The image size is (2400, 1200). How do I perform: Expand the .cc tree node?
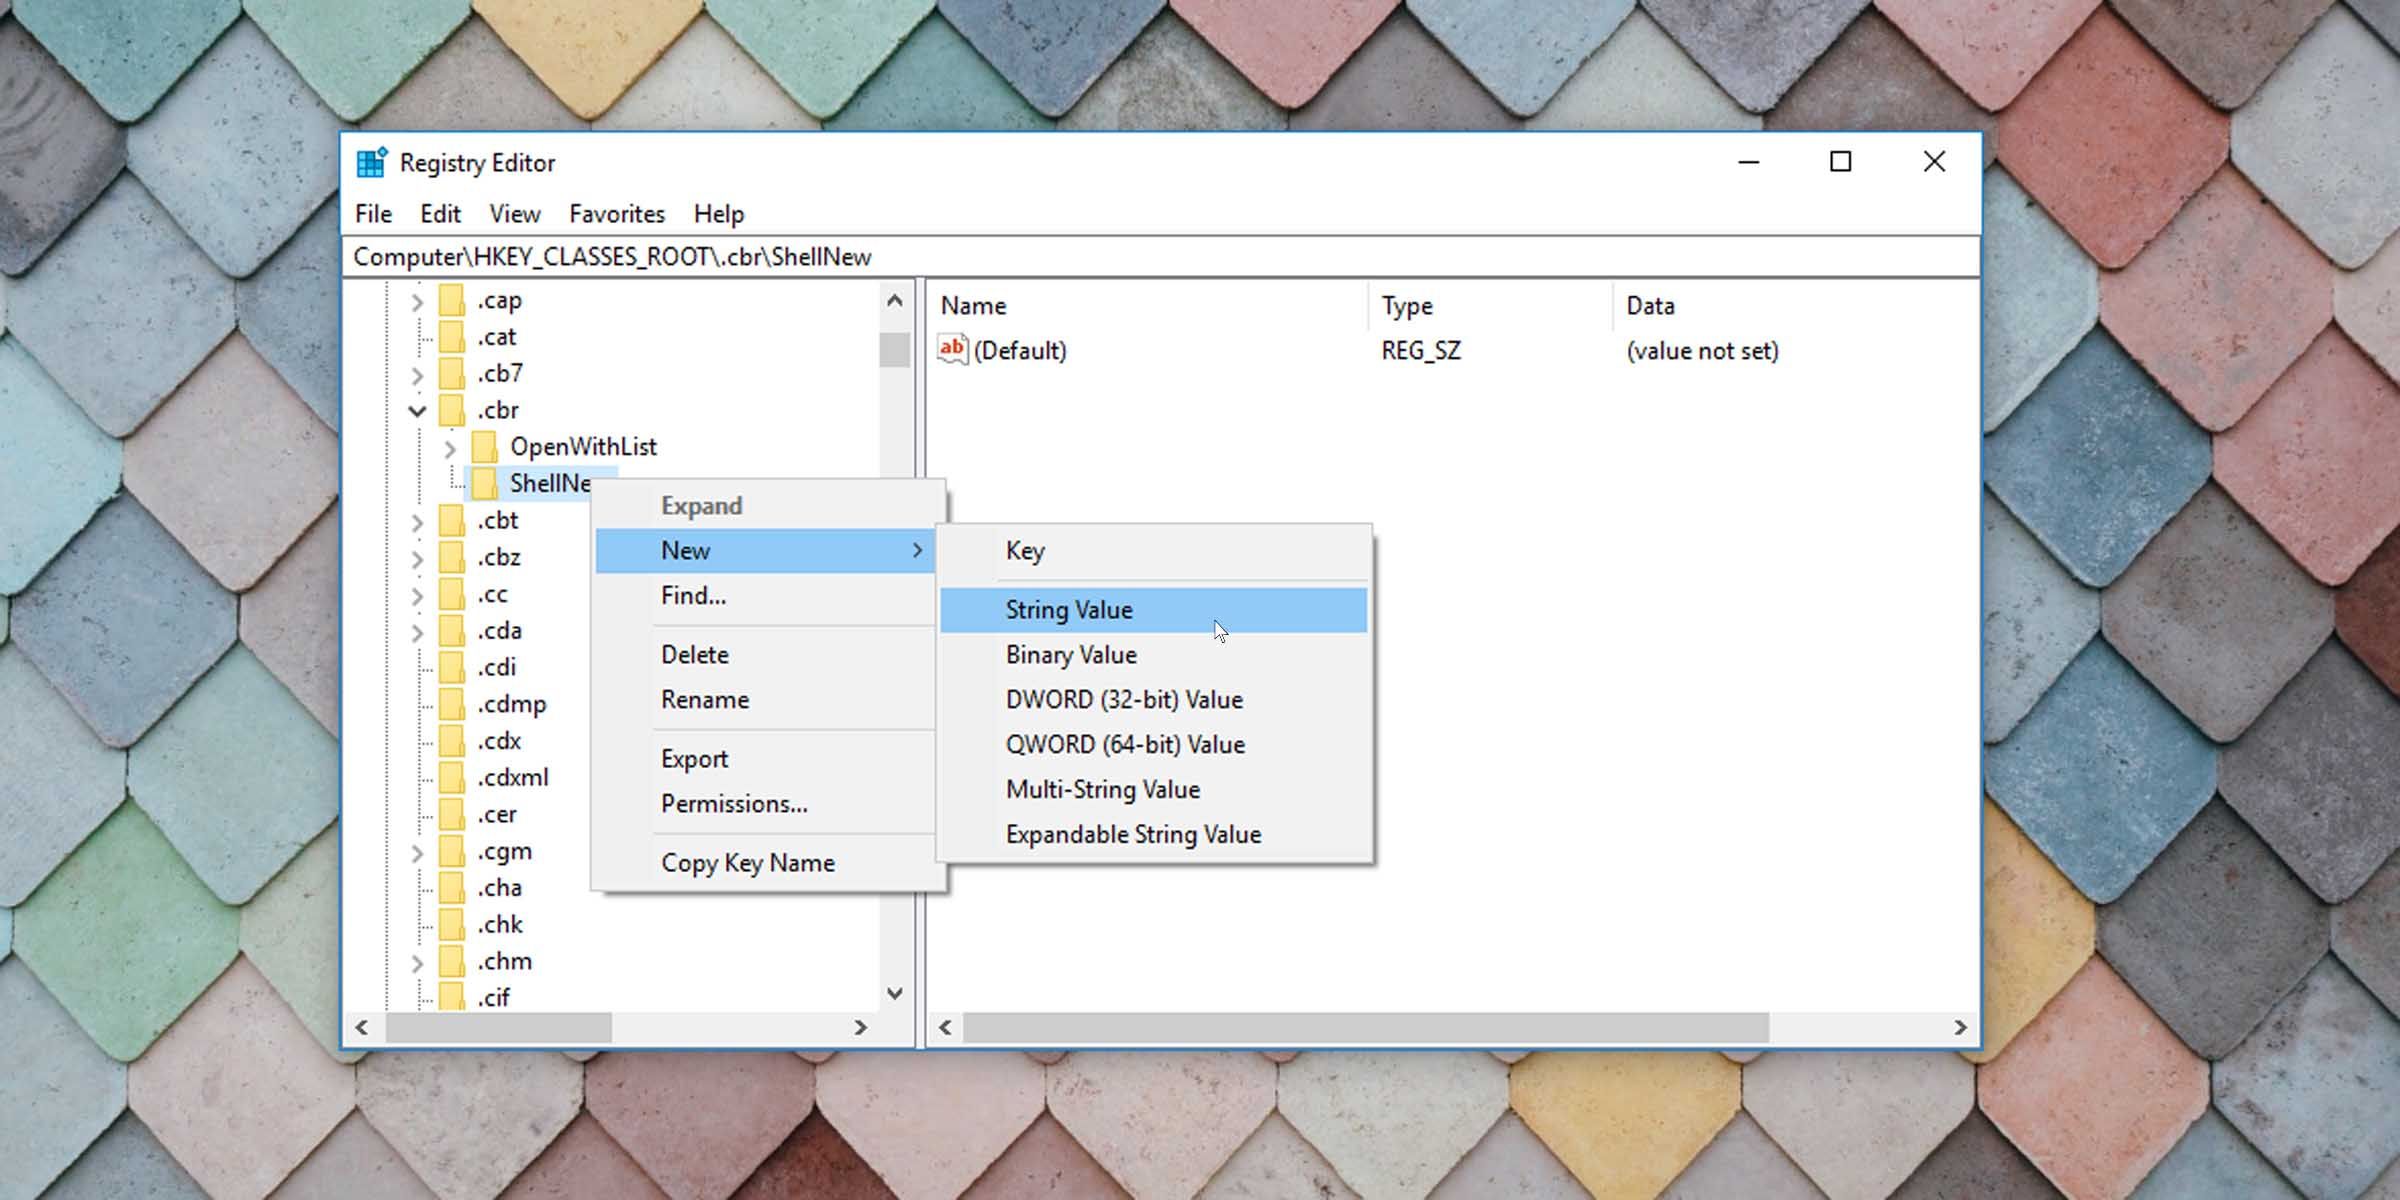point(417,595)
